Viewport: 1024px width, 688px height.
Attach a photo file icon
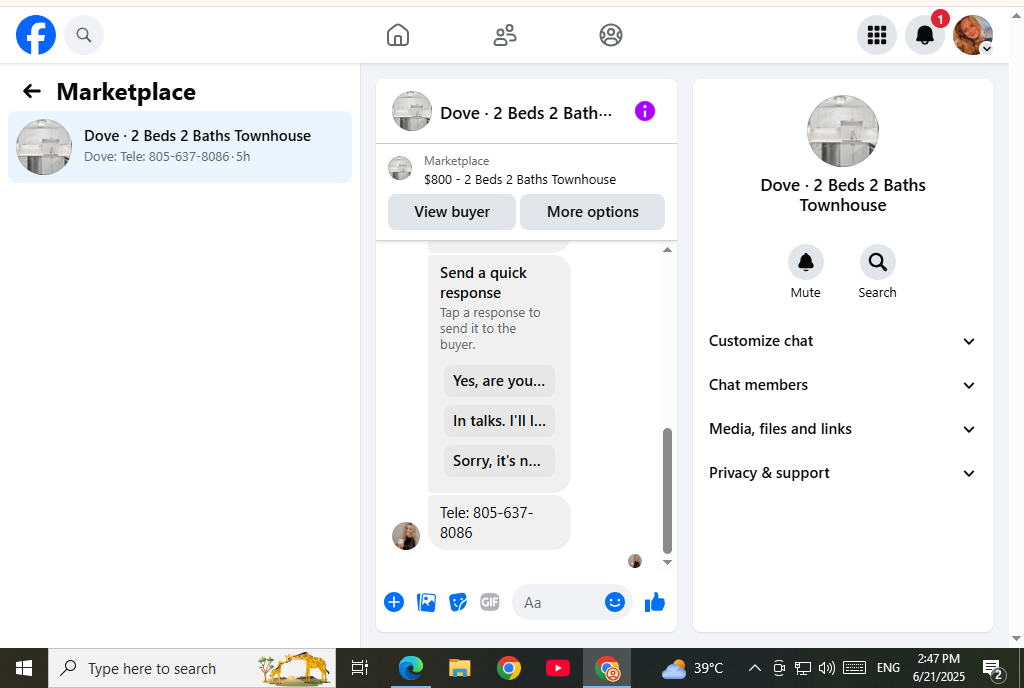(426, 602)
